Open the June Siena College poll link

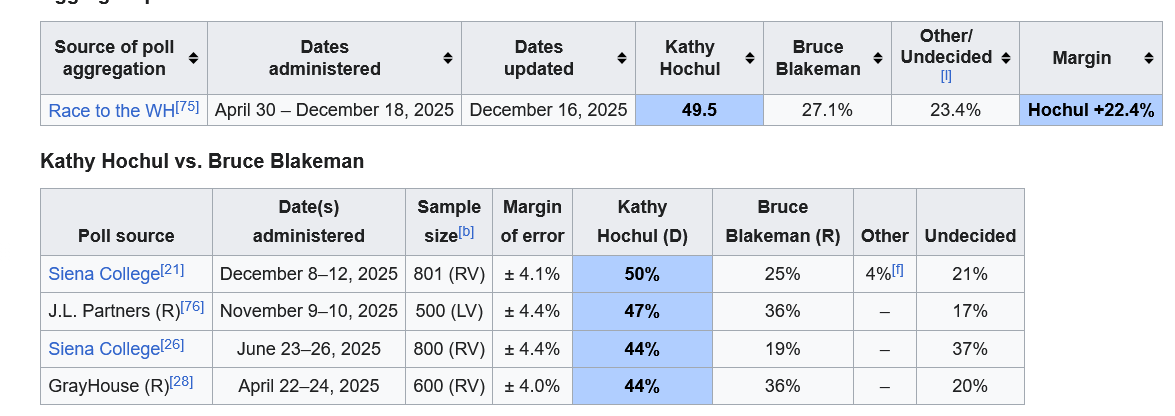click(x=103, y=349)
